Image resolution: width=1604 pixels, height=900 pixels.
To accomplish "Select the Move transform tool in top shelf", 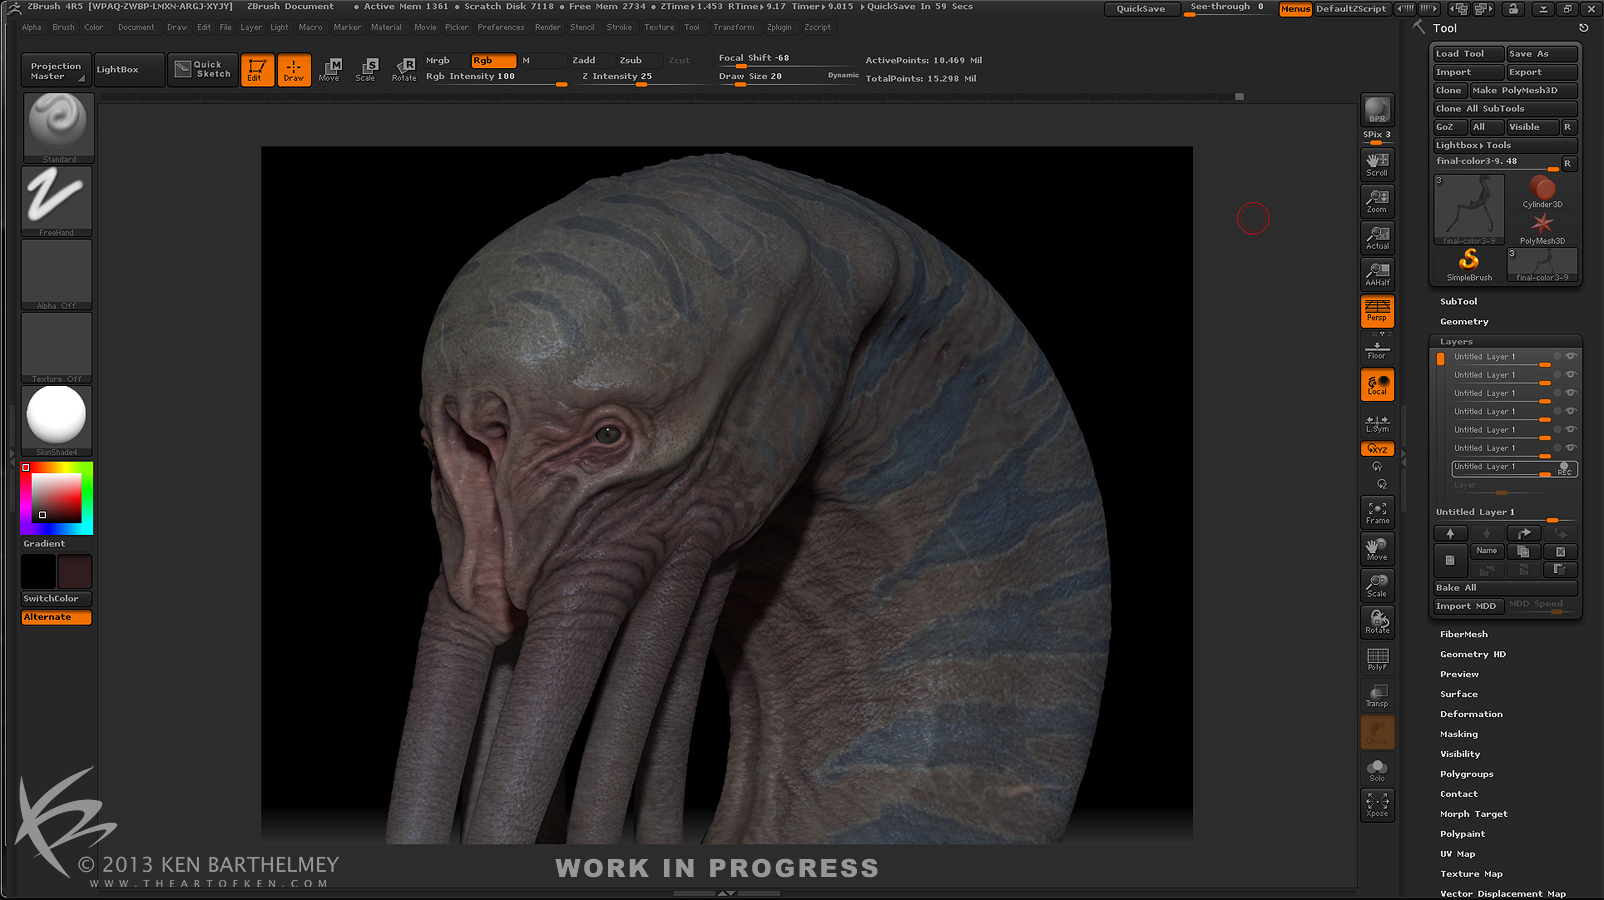I will (x=329, y=70).
